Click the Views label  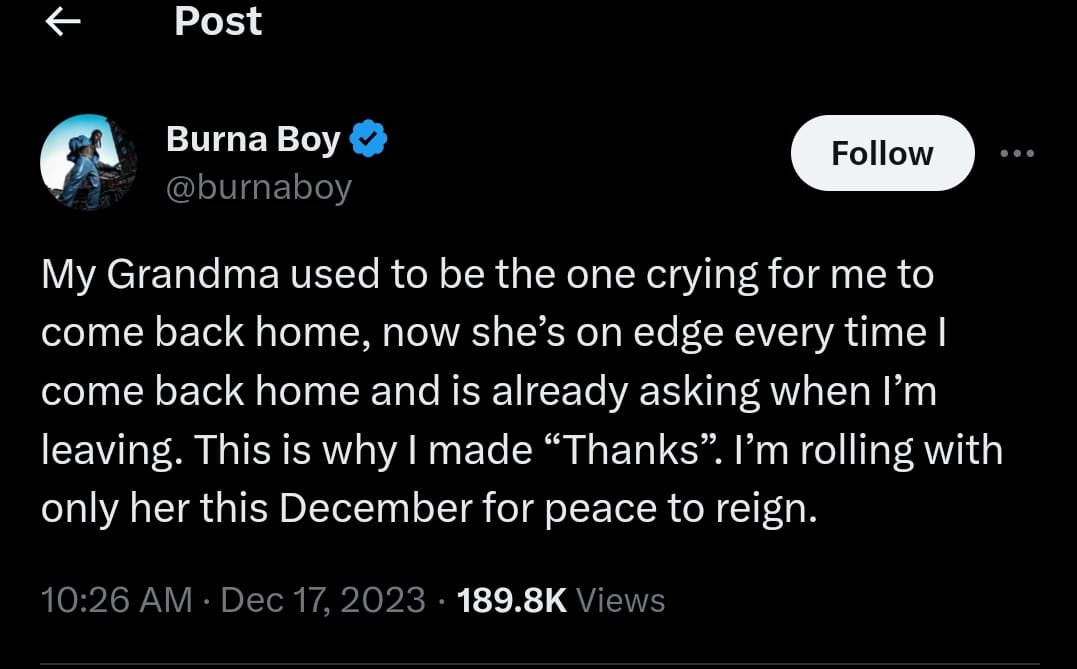click(621, 600)
